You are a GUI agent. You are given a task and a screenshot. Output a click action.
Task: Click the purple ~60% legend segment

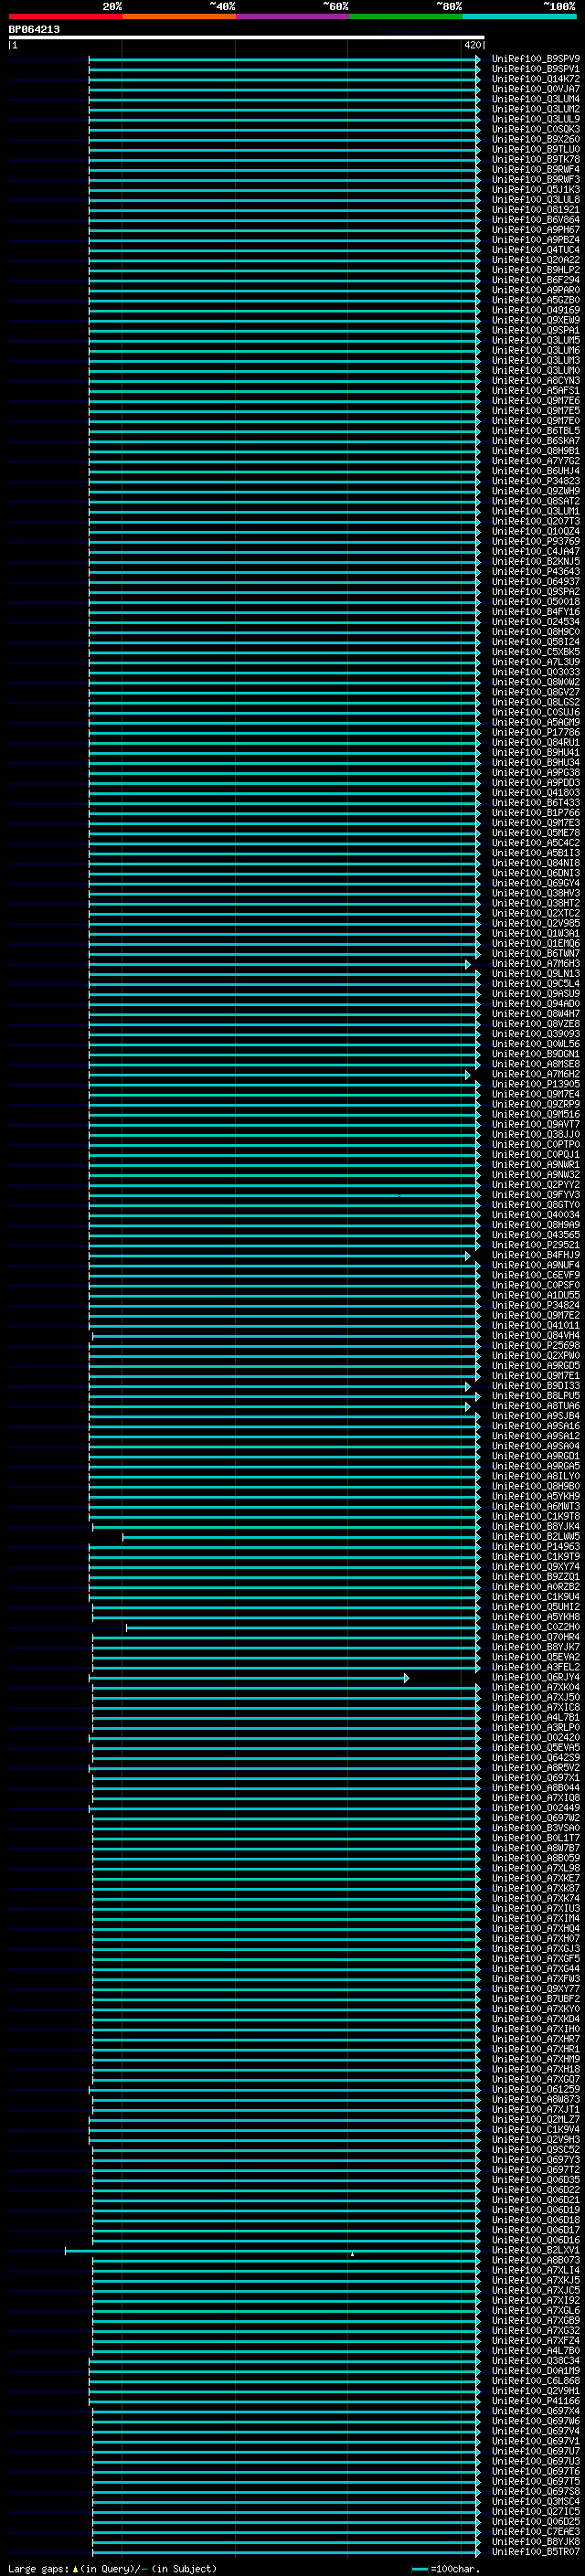(292, 16)
